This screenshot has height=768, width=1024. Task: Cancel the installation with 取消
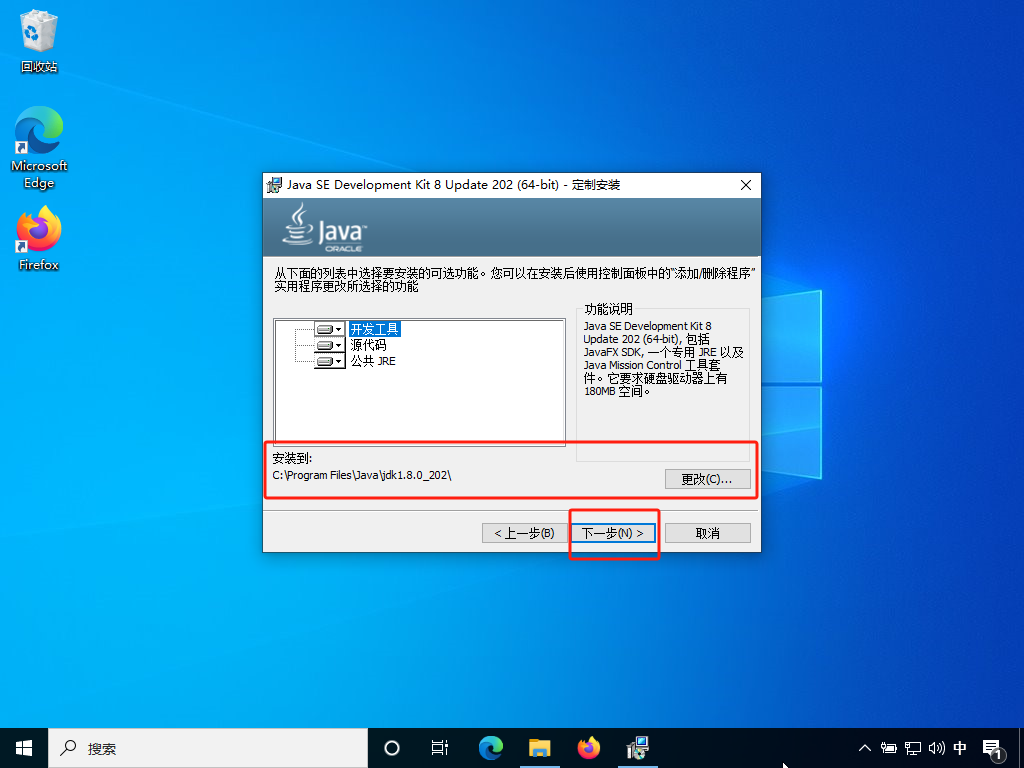pos(707,533)
